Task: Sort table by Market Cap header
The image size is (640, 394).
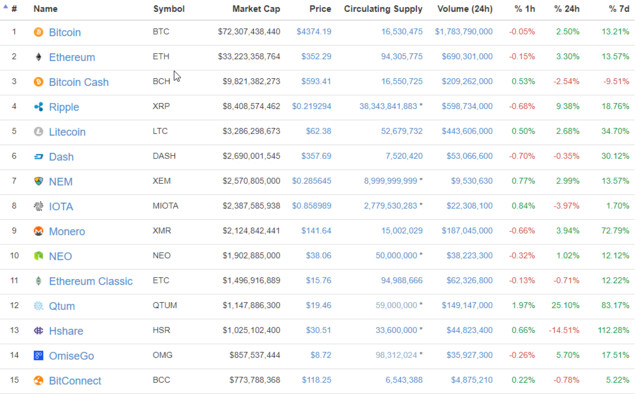Action: point(256,9)
